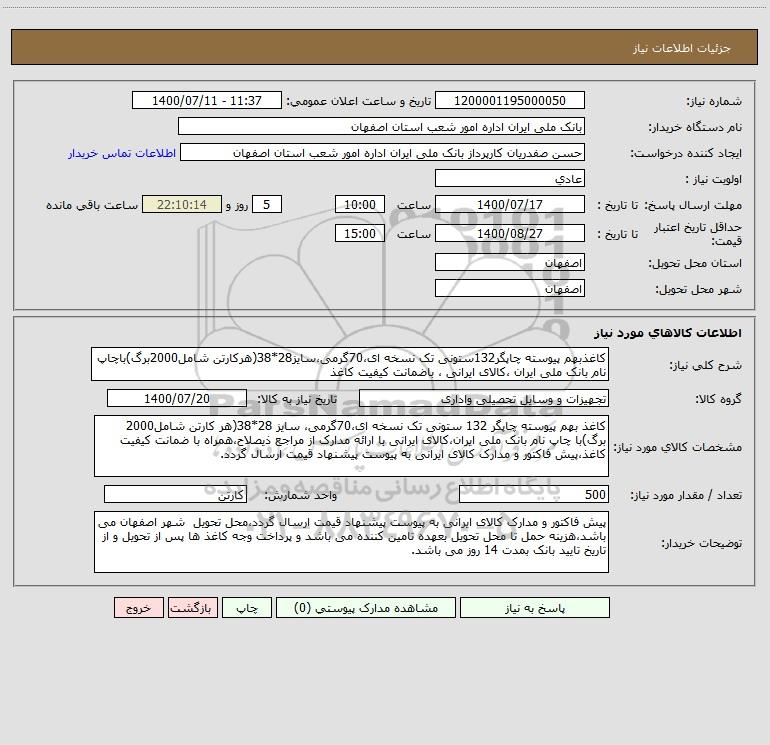Viewport: 770px width, 745px height.
Task: Click the چاپ print button
Action: [x=247, y=608]
